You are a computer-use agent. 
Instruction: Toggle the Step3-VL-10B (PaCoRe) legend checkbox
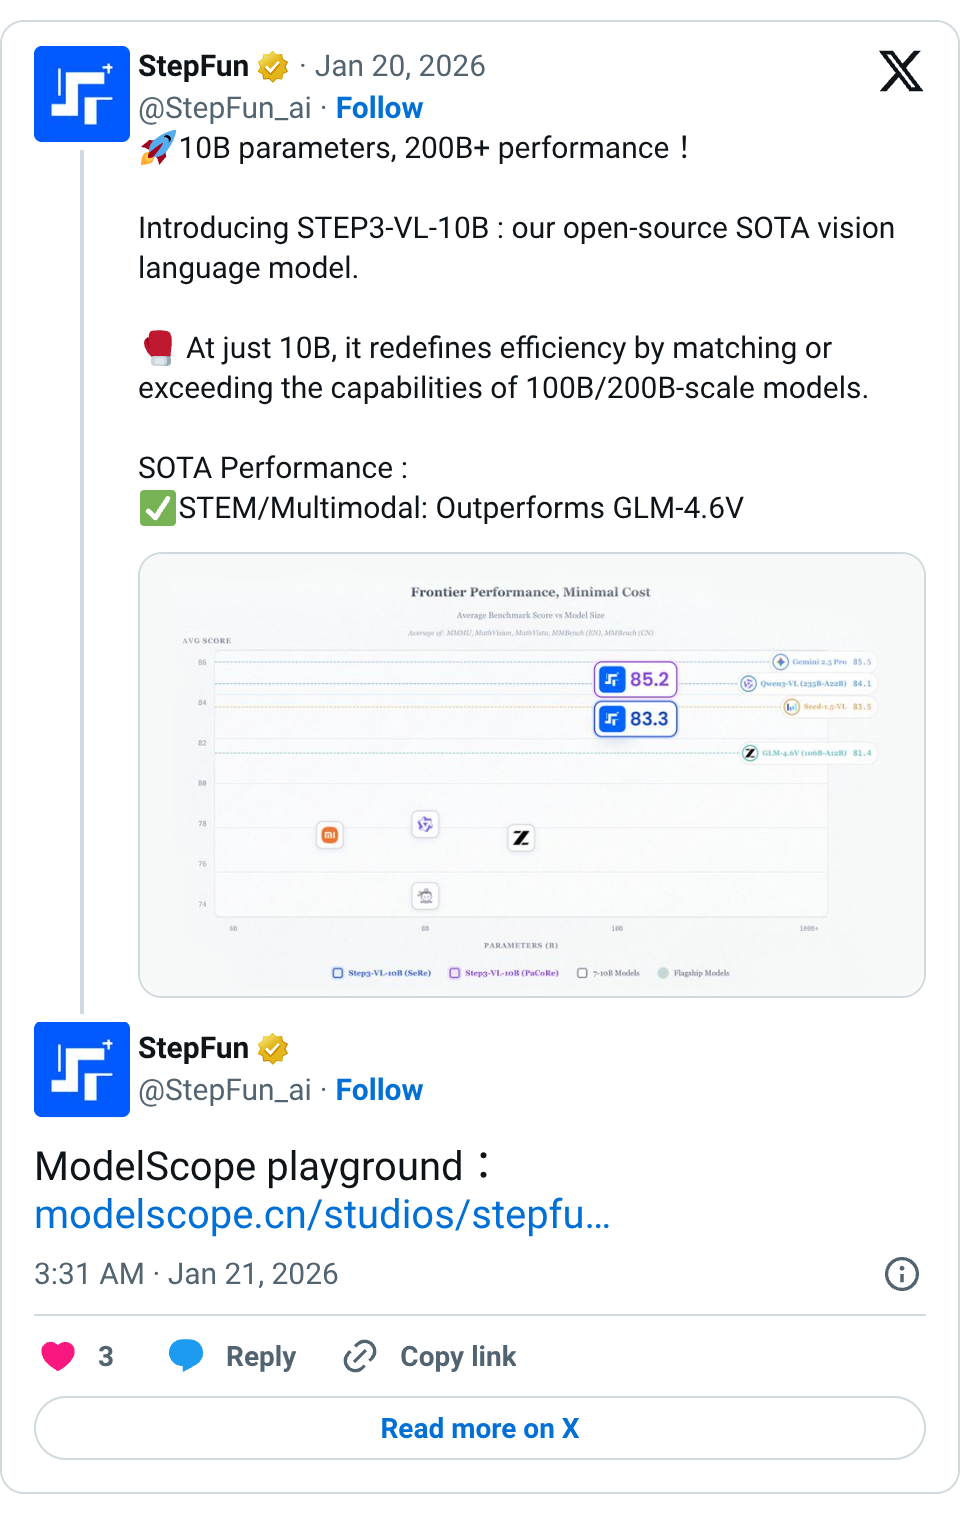click(455, 972)
